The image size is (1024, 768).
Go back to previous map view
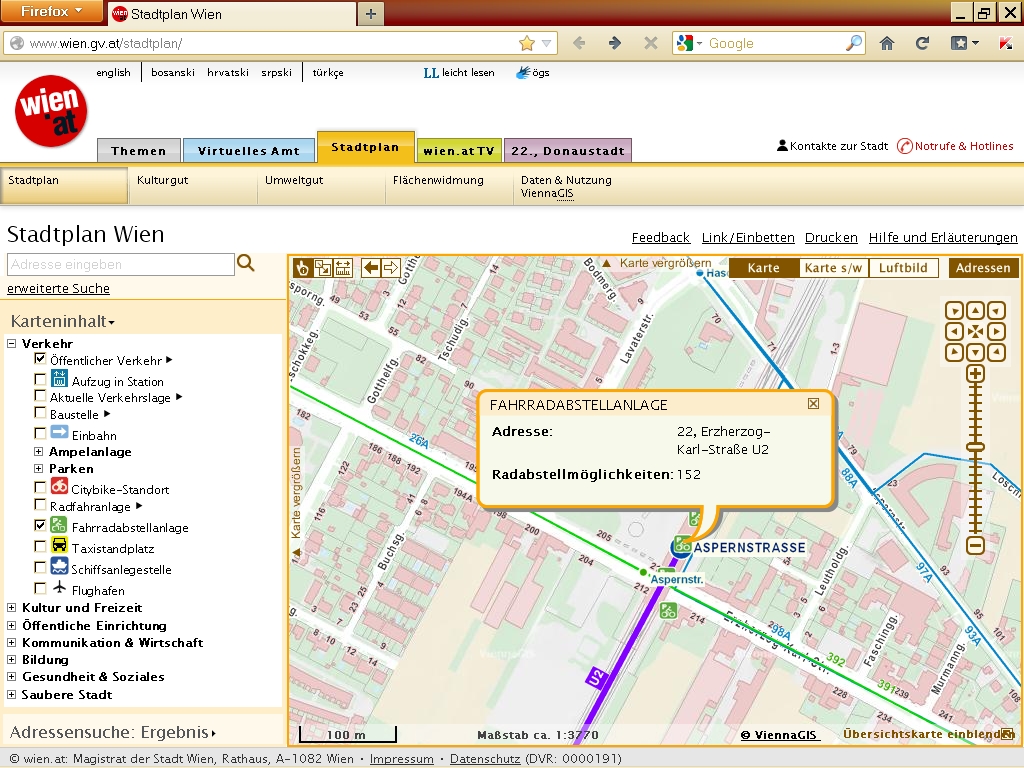371,267
